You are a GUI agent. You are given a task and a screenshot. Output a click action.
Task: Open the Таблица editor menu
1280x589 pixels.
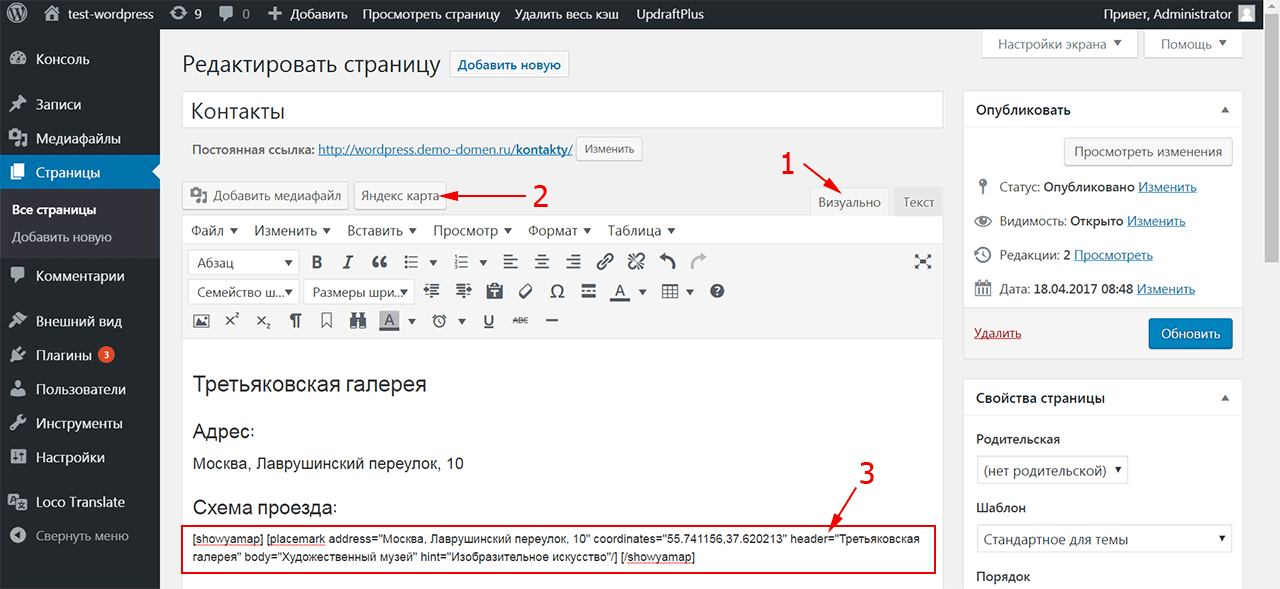pyautogui.click(x=641, y=230)
